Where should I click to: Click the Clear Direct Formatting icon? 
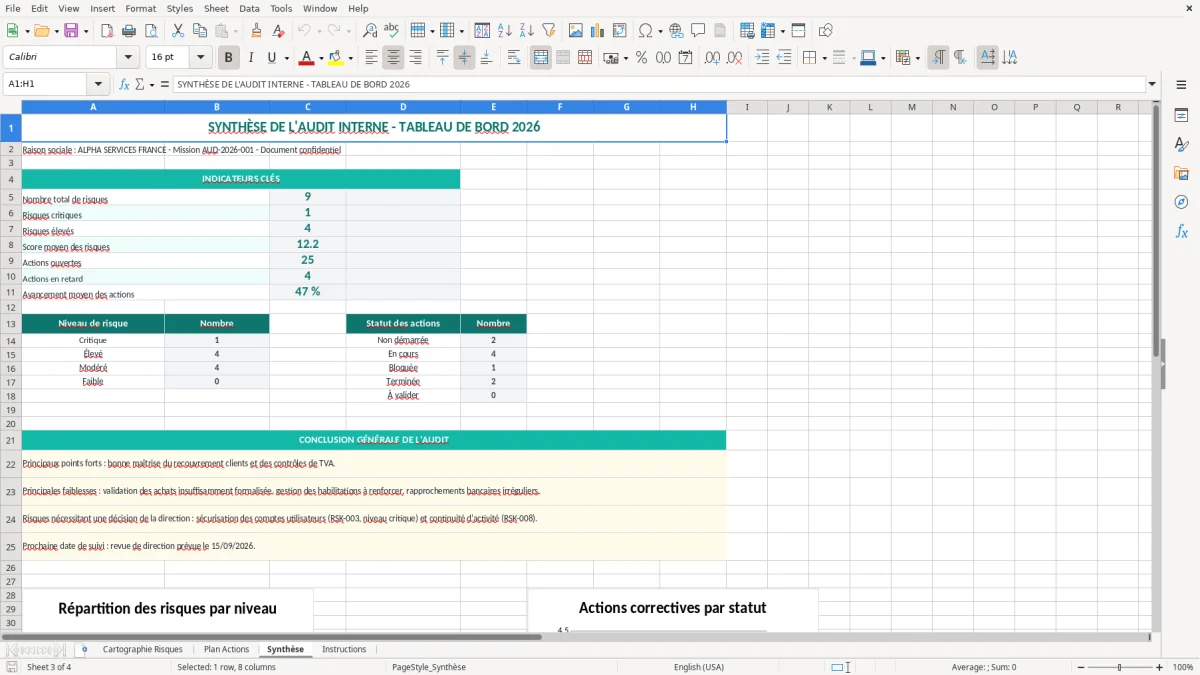click(279, 31)
